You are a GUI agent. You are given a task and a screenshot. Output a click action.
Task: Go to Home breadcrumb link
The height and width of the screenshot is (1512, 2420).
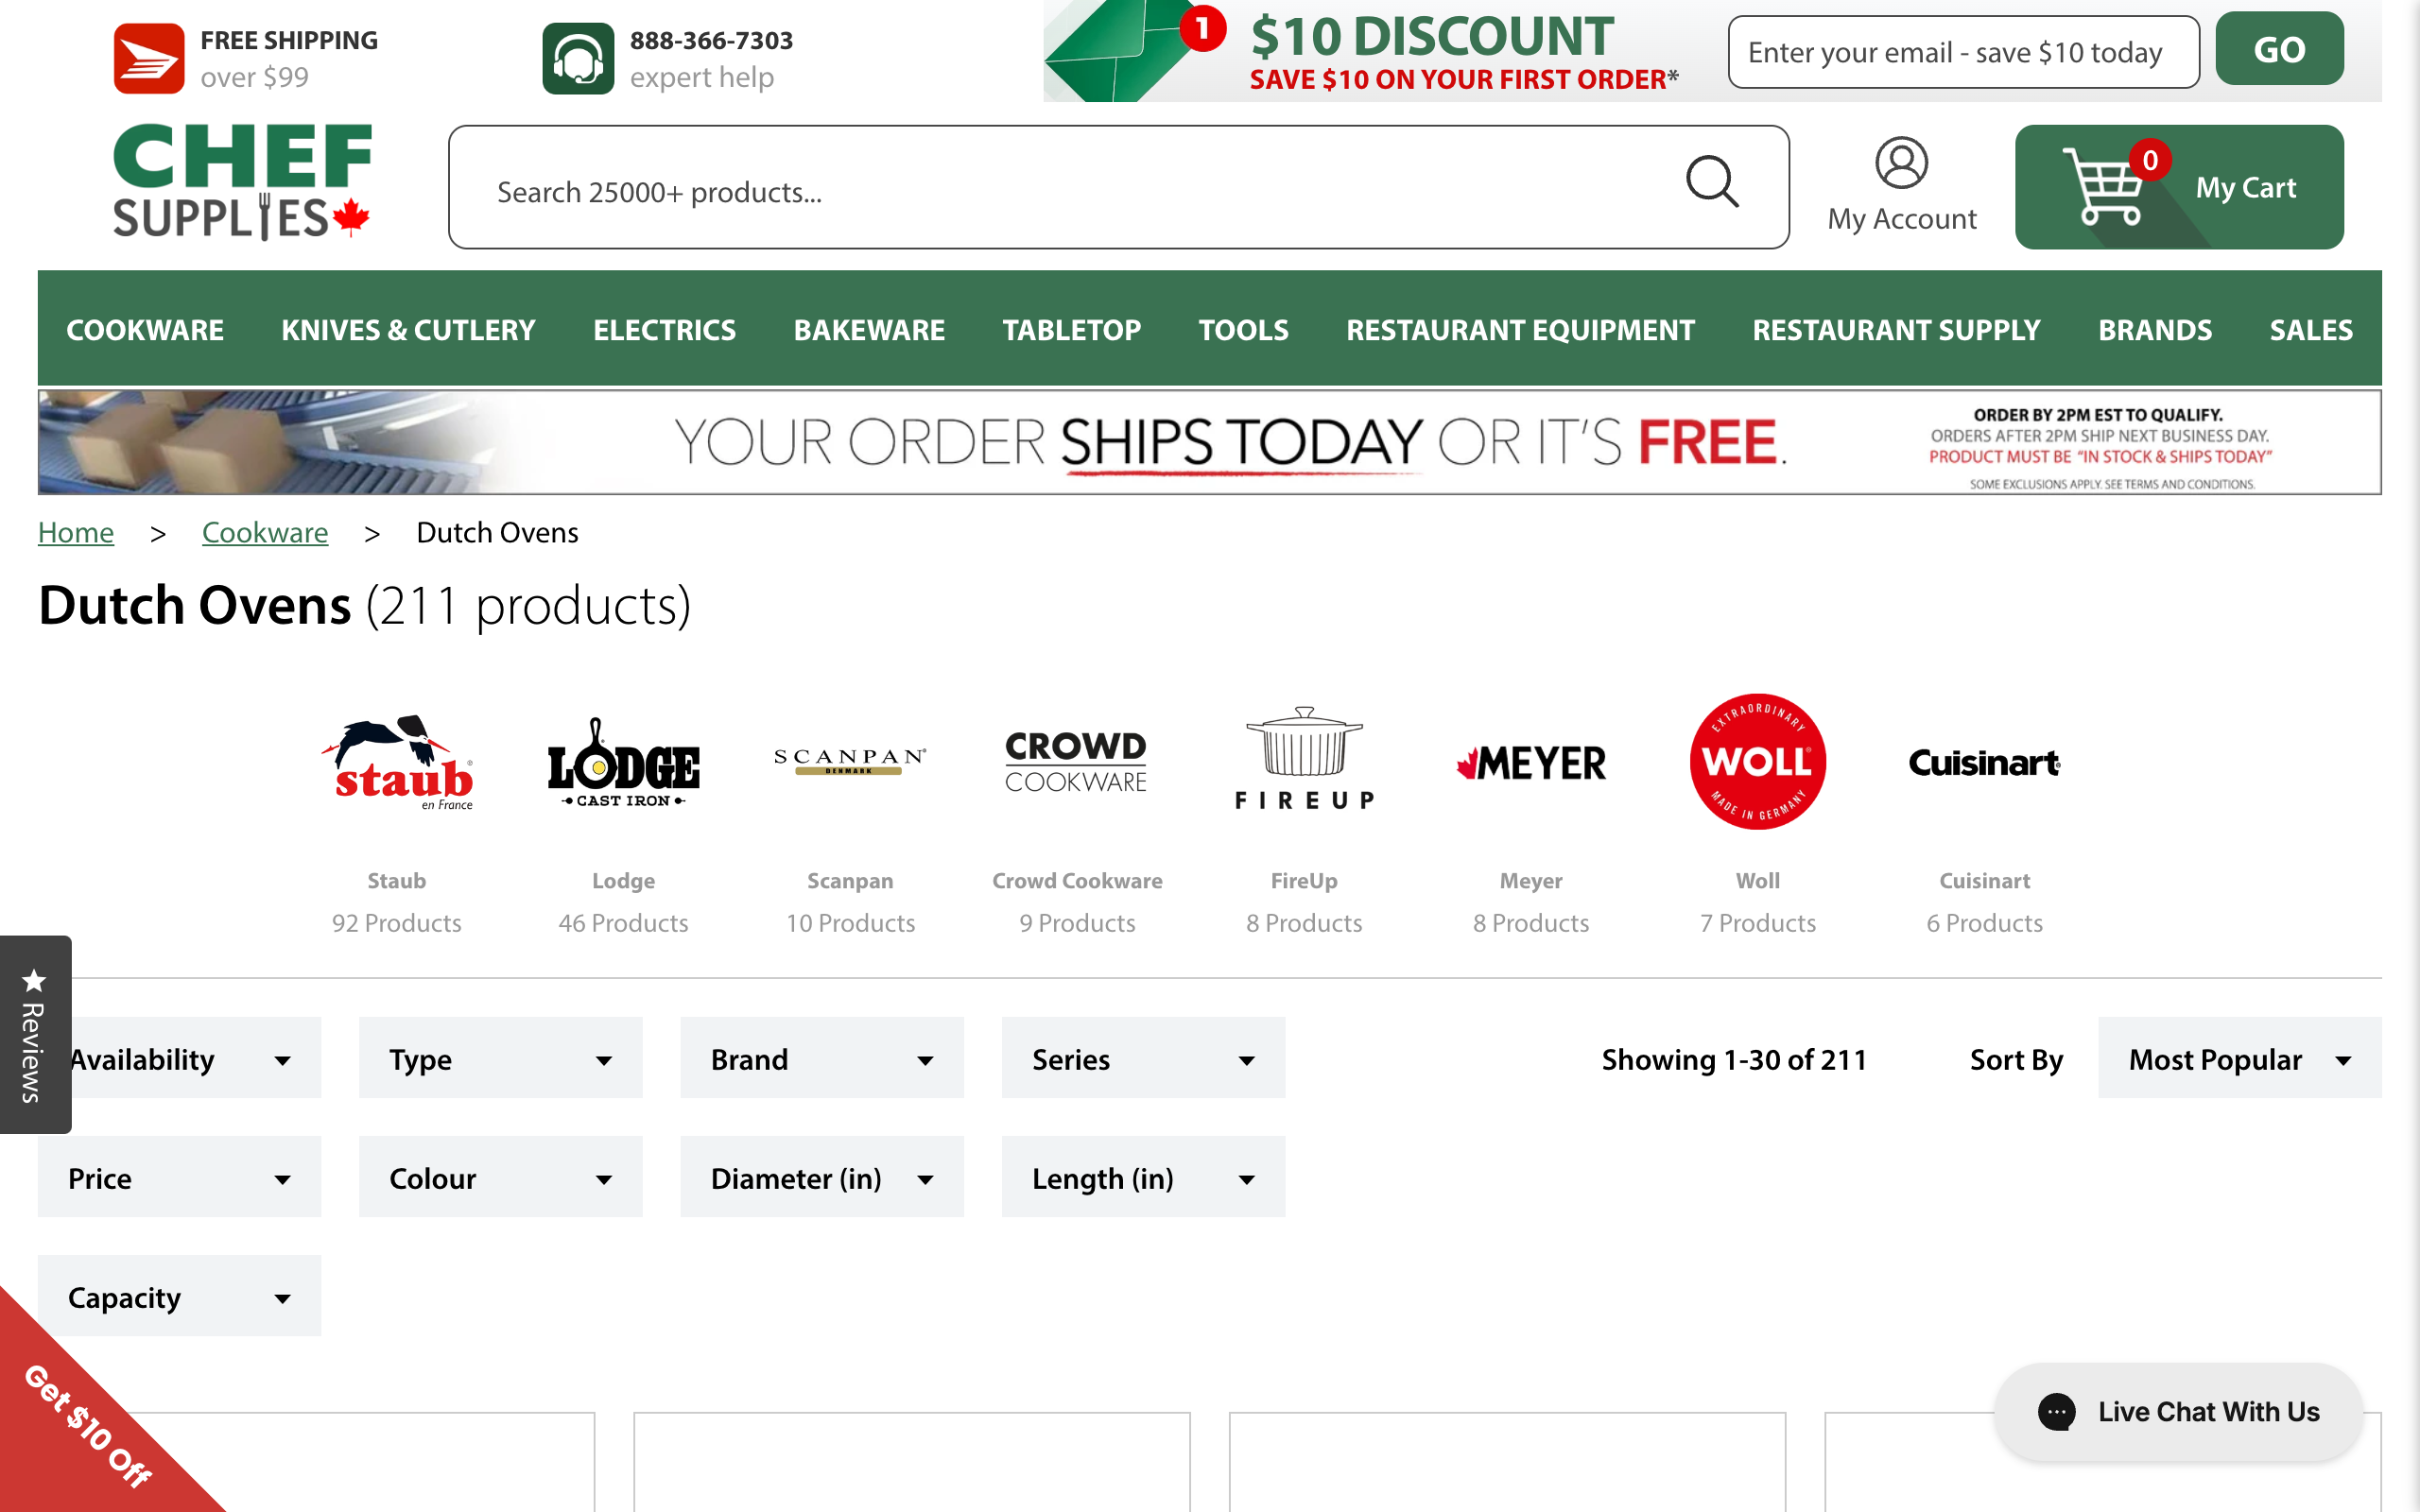point(76,533)
